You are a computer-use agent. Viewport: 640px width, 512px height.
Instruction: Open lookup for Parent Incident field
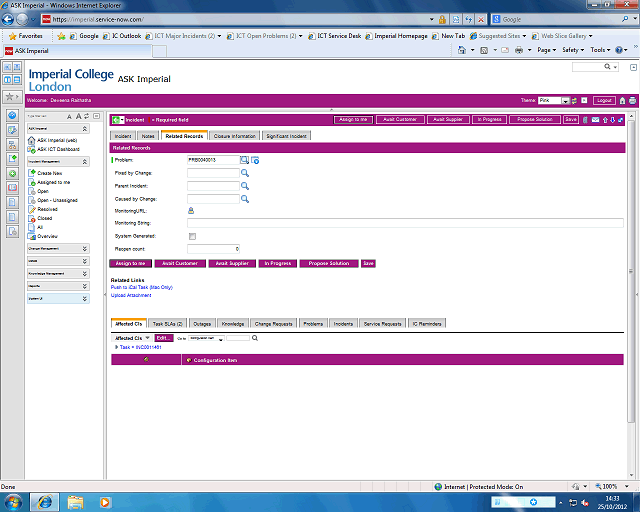pos(244,186)
